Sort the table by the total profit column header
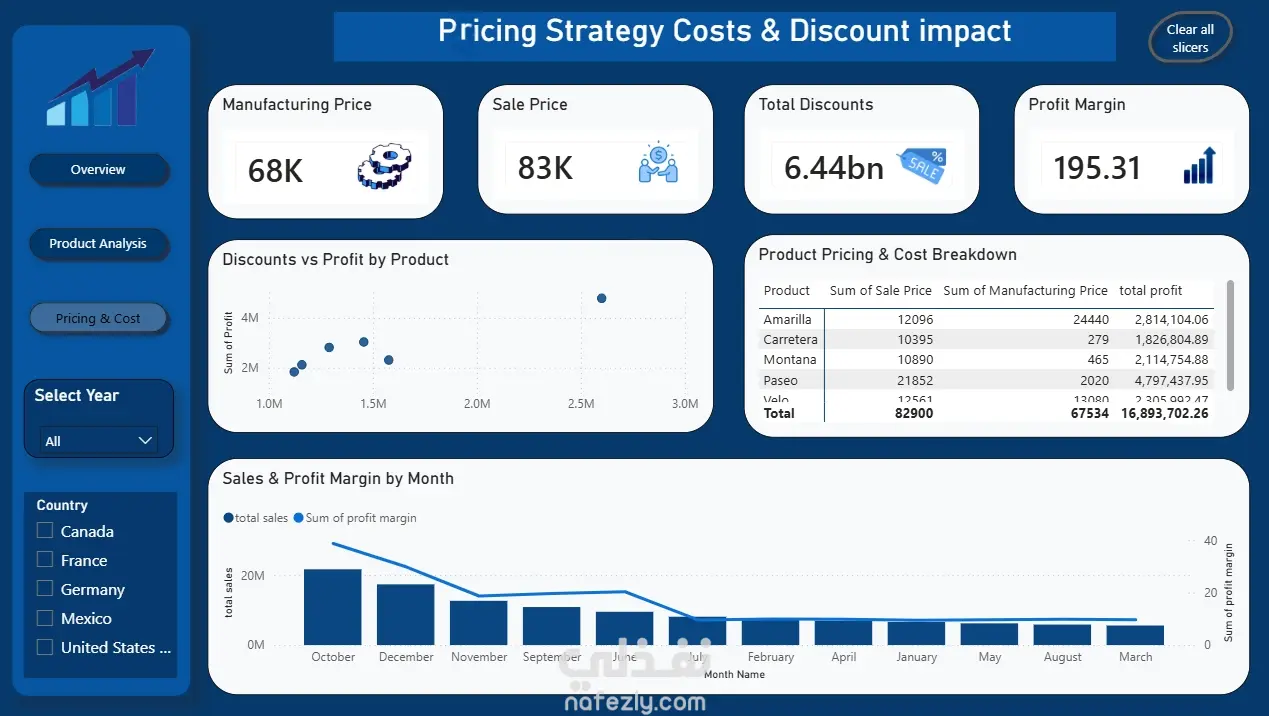This screenshot has height=716, width=1269. [x=1150, y=291]
